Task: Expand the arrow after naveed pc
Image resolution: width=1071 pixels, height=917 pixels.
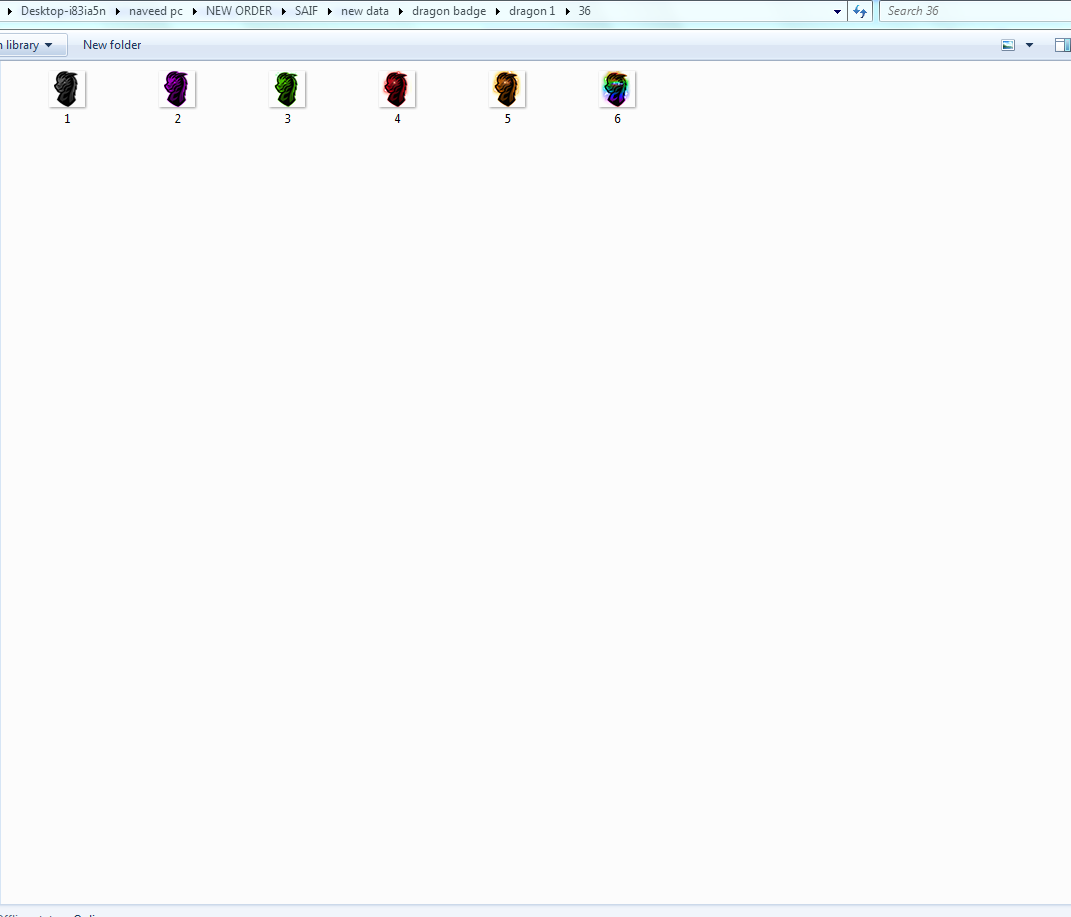Action: pyautogui.click(x=195, y=12)
